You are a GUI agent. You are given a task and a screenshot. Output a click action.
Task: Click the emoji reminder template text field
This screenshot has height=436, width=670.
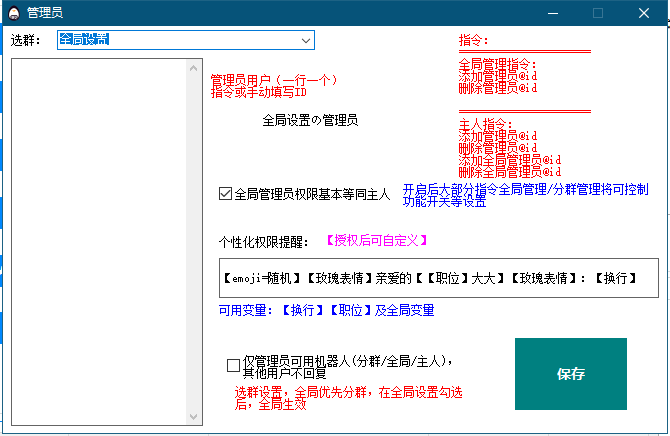tap(430, 278)
